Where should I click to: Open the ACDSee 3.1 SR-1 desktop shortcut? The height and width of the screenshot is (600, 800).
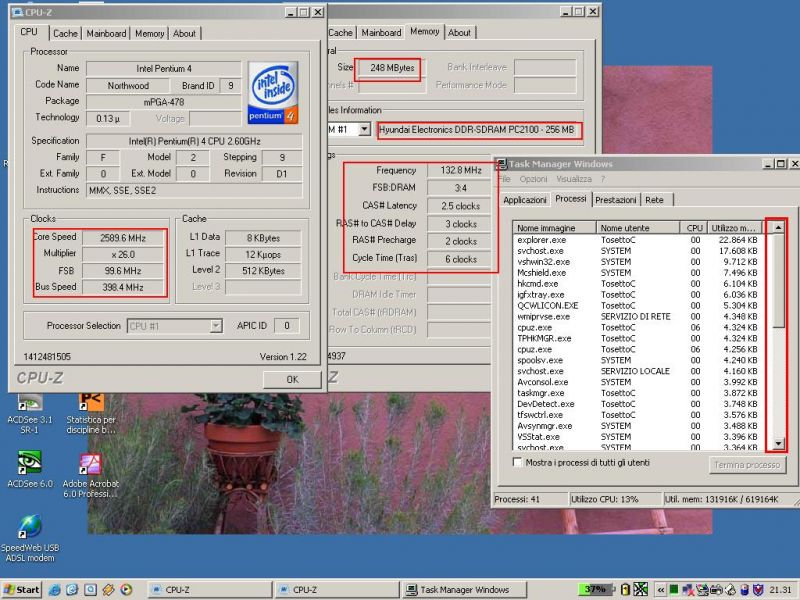pos(30,413)
